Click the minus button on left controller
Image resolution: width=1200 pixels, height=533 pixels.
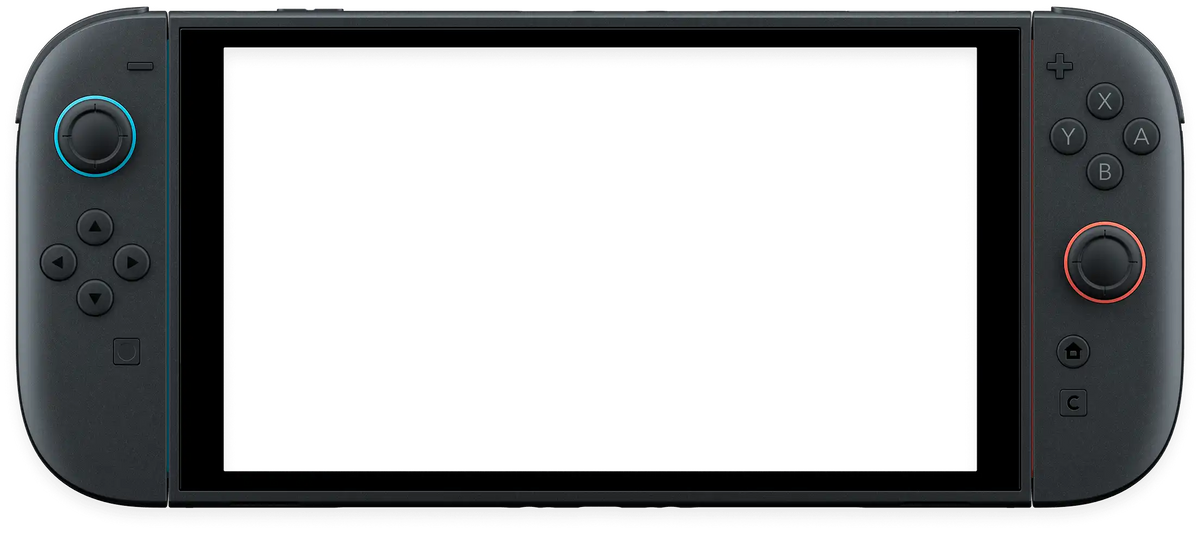(141, 67)
